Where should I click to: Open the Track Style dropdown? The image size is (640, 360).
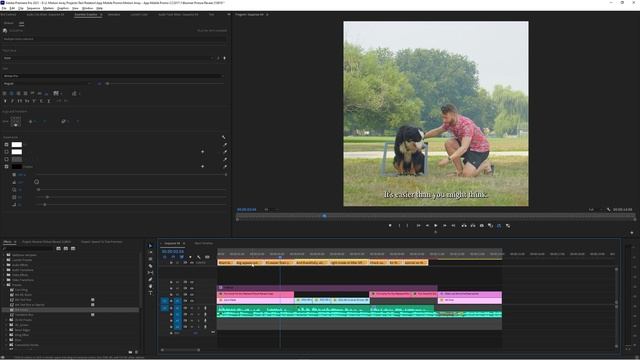click(108, 58)
